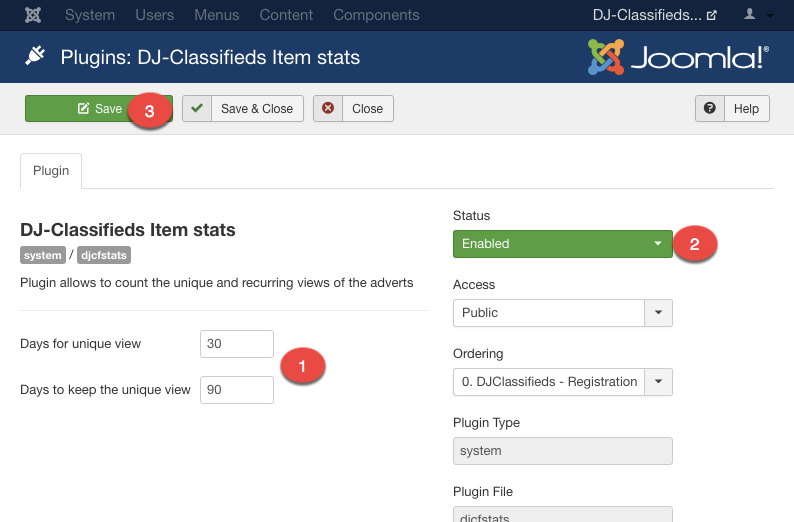Open the user account menu icon
The width and height of the screenshot is (794, 522).
pyautogui.click(x=749, y=15)
